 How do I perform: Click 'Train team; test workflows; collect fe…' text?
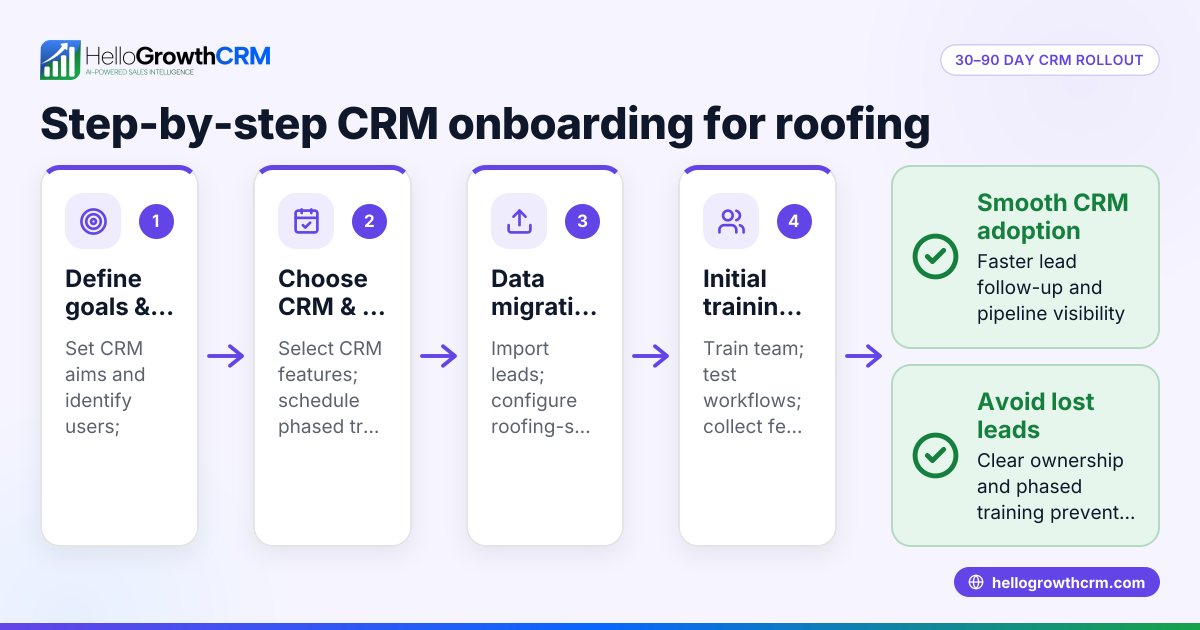tap(752, 388)
